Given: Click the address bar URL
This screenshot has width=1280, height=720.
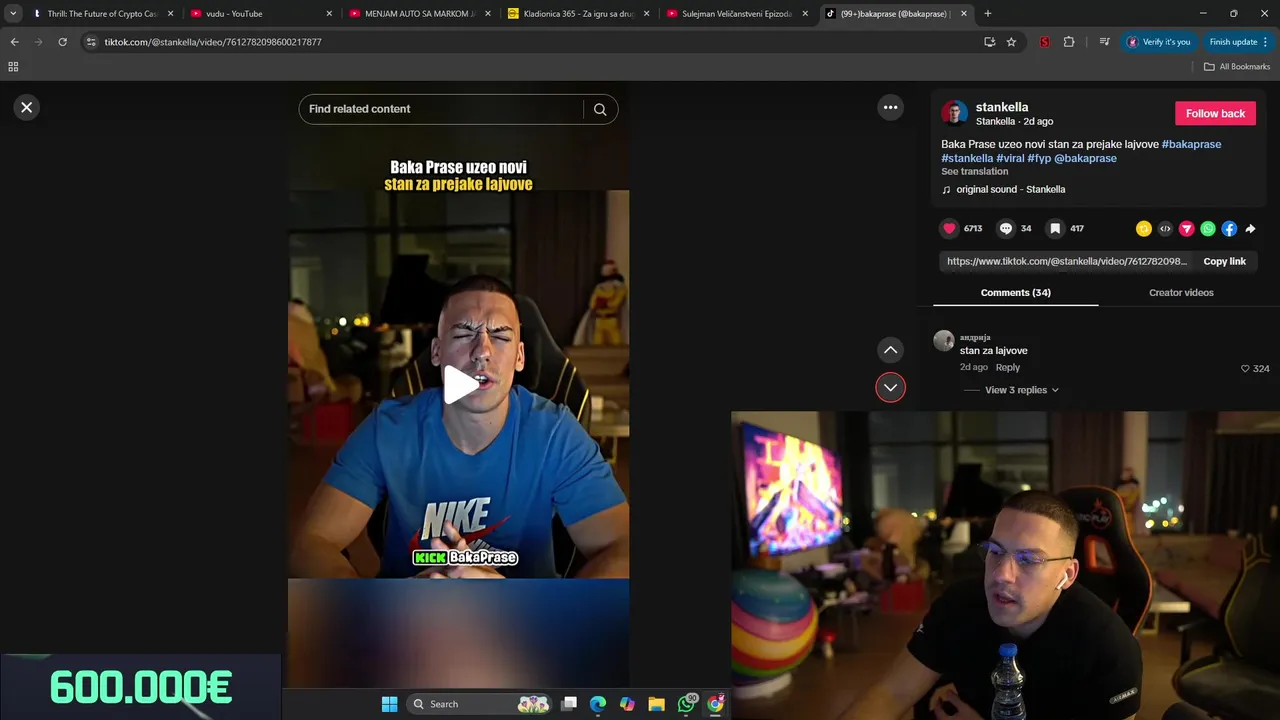Looking at the screenshot, I should pos(213,42).
